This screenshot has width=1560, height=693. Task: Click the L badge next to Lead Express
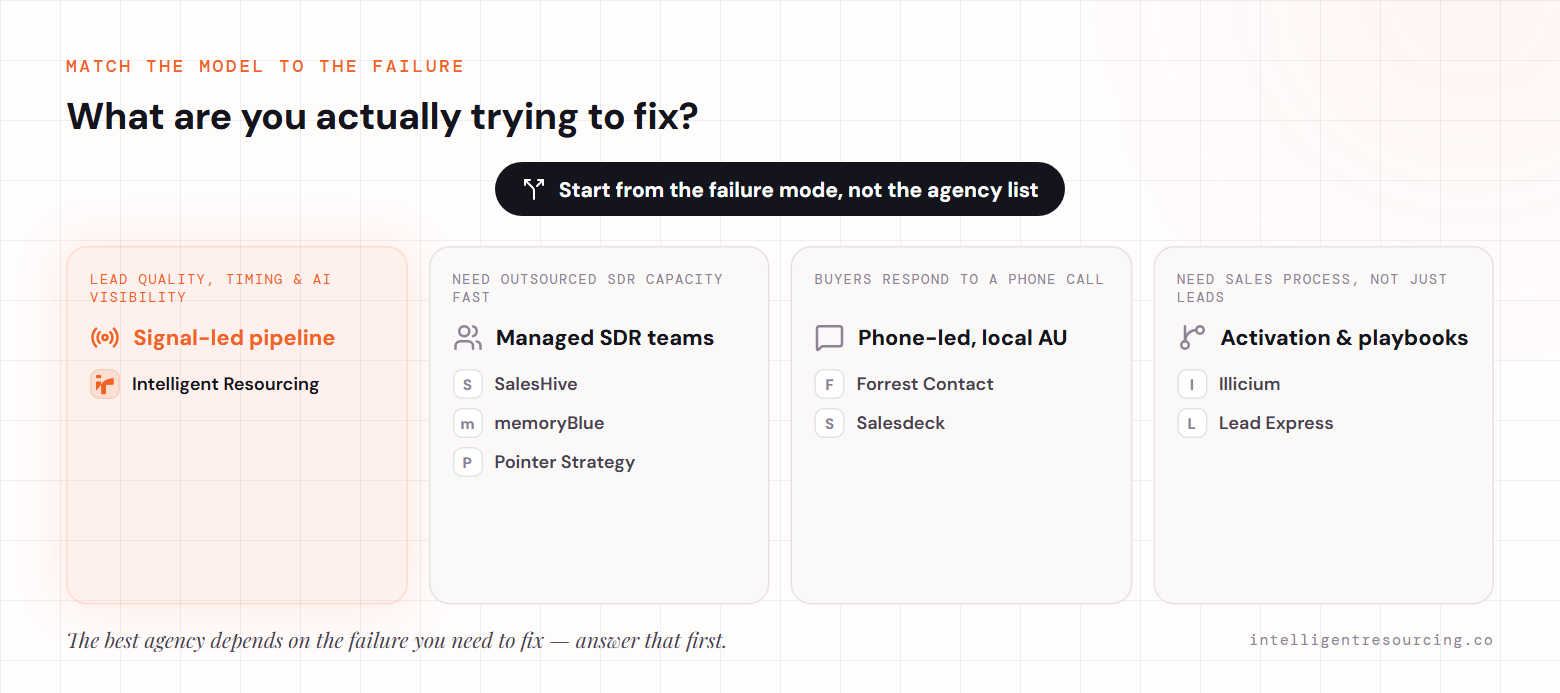tap(1192, 423)
